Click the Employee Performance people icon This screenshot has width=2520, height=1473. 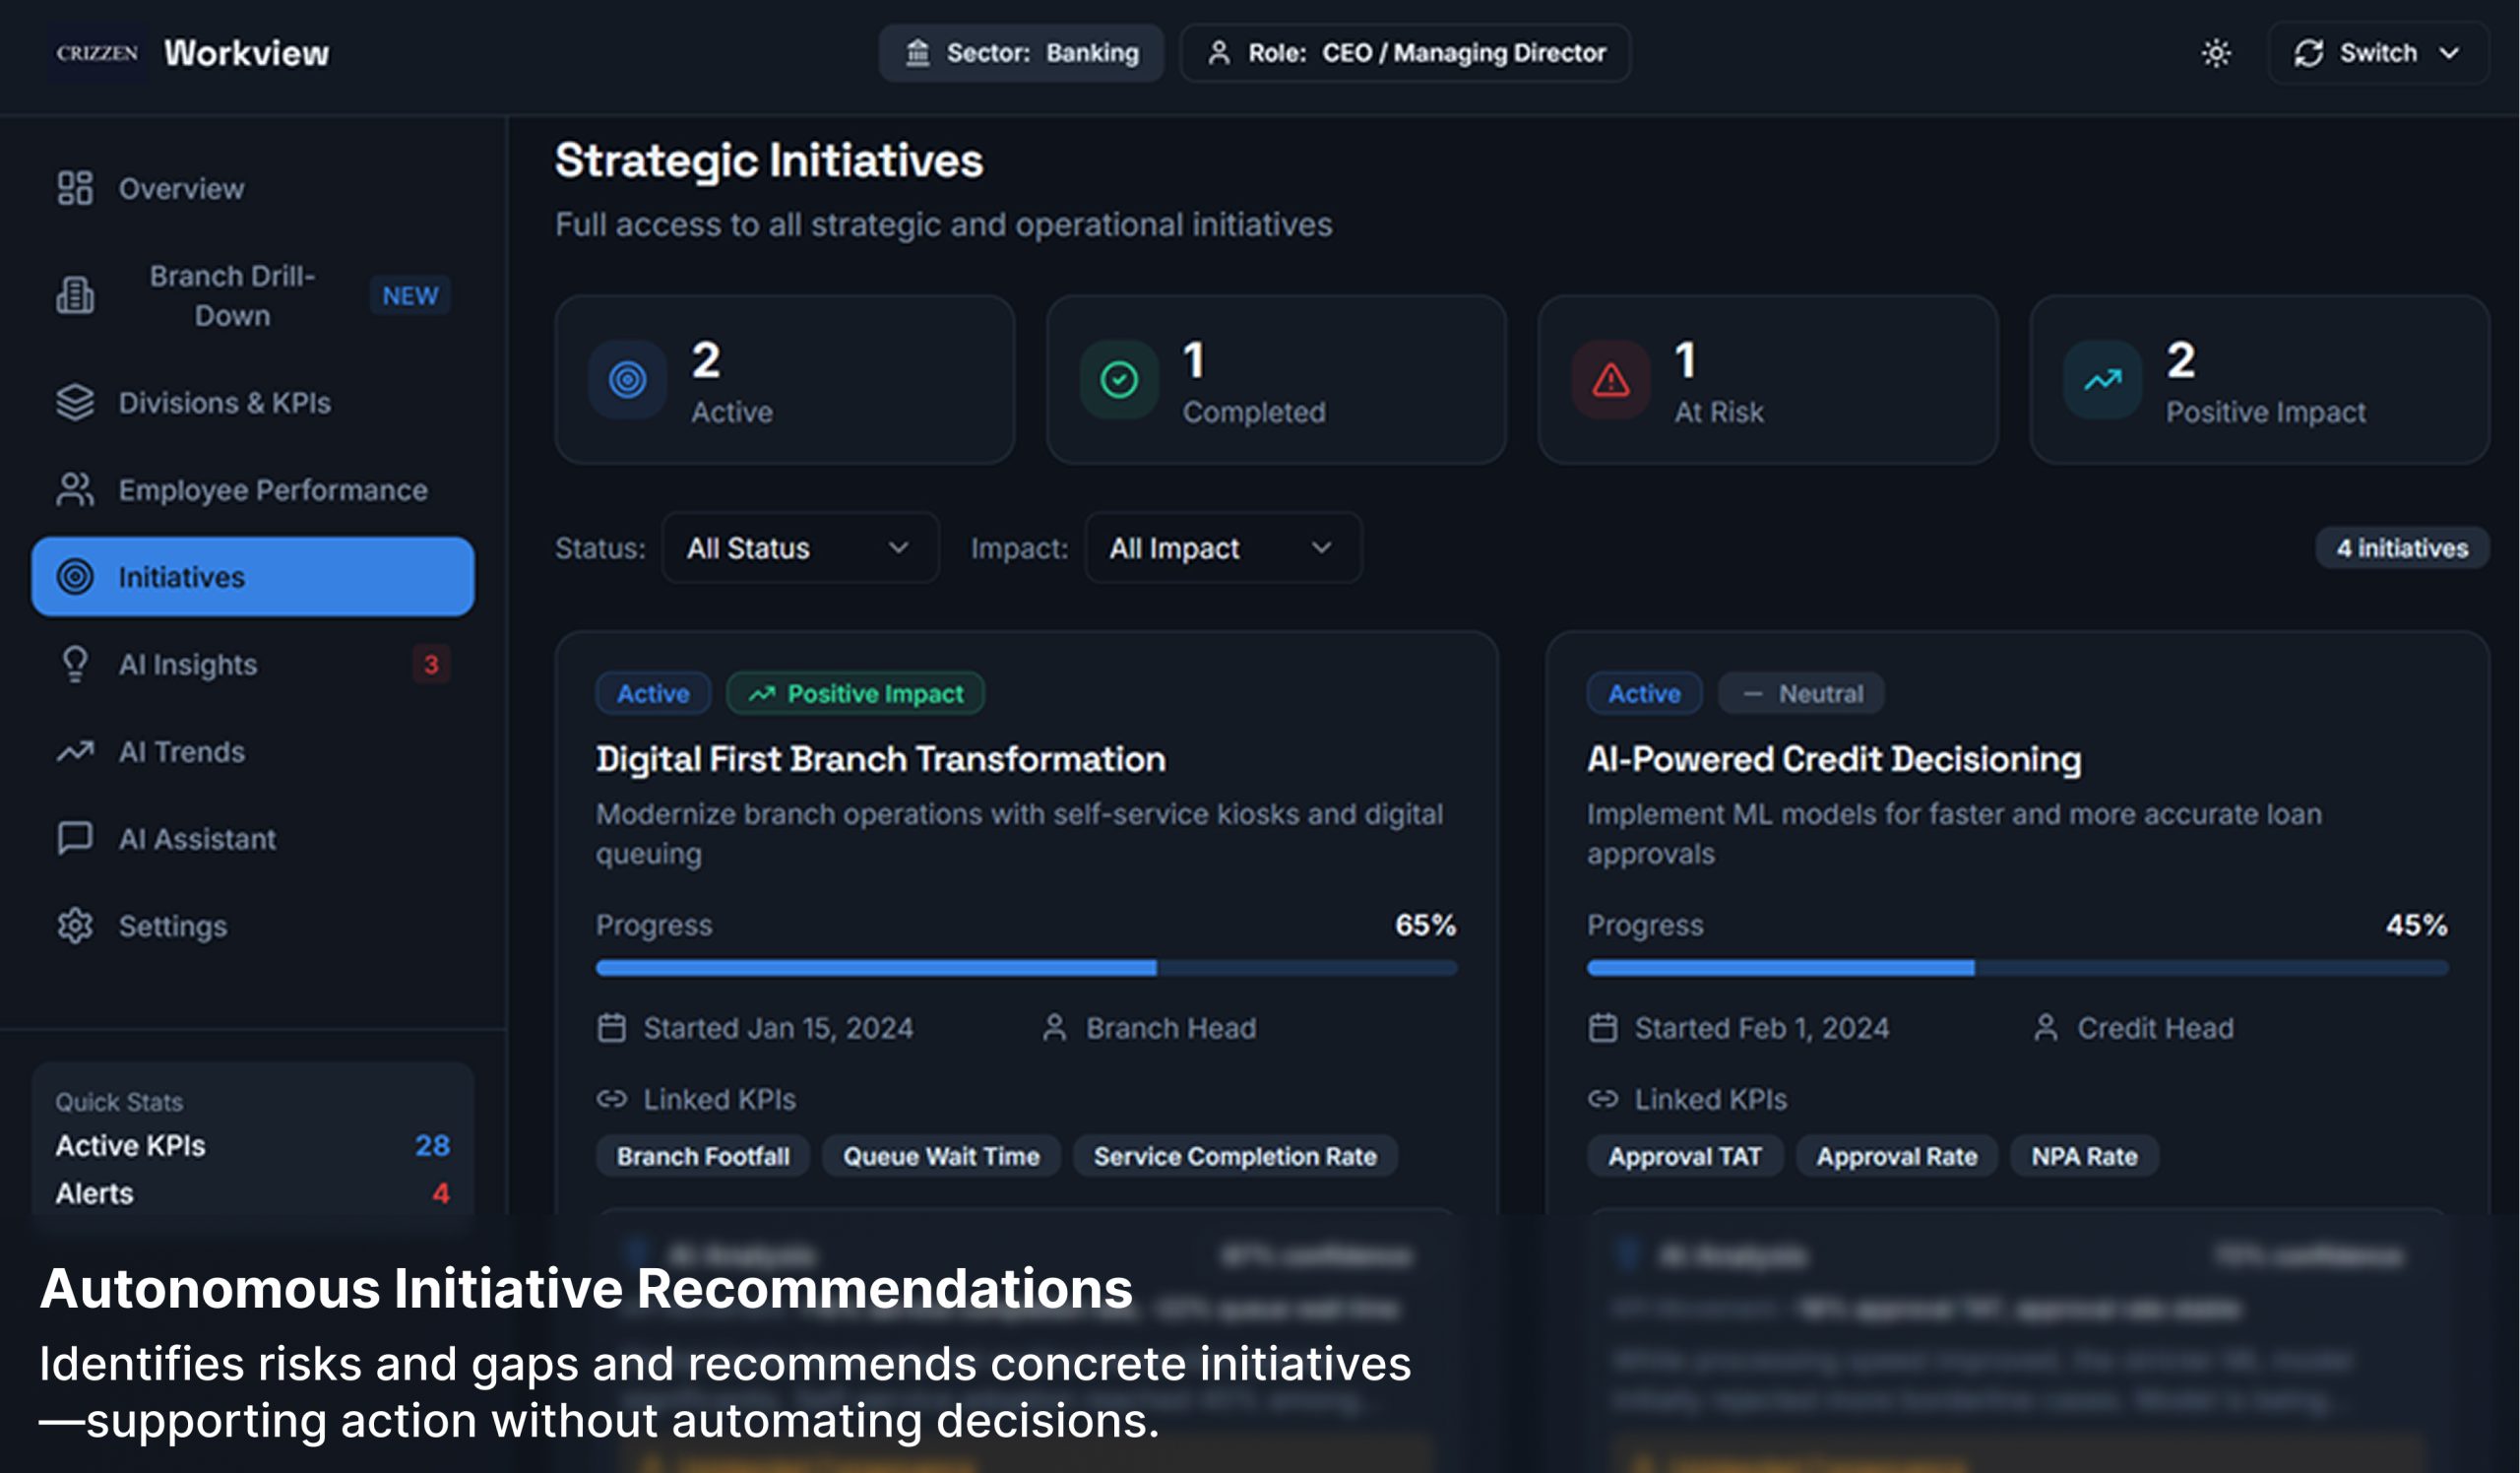coord(75,490)
